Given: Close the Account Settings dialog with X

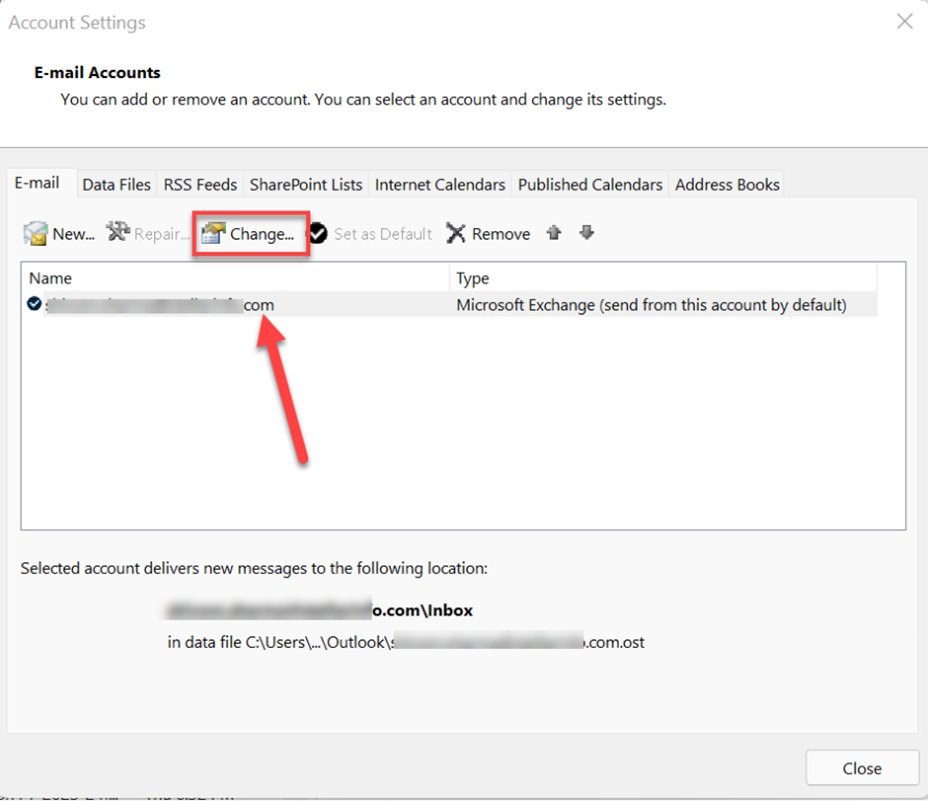Looking at the screenshot, I should [x=904, y=22].
